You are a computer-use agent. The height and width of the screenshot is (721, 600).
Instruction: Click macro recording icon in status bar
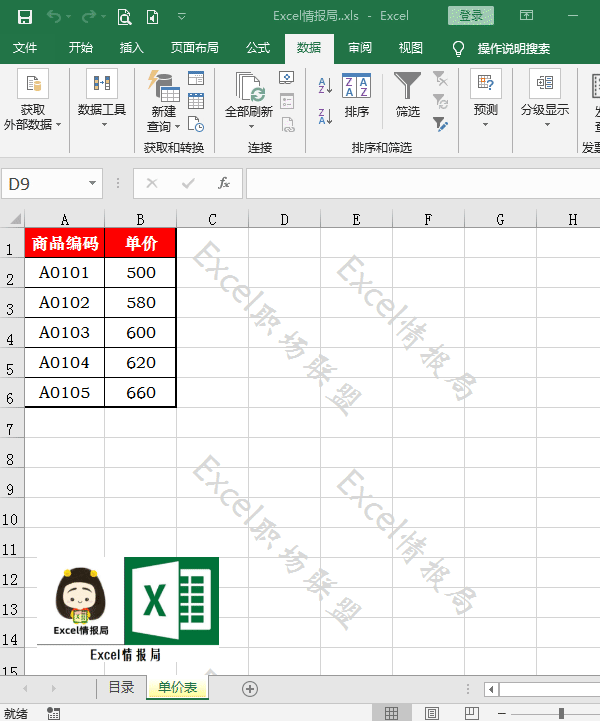pyautogui.click(x=53, y=713)
